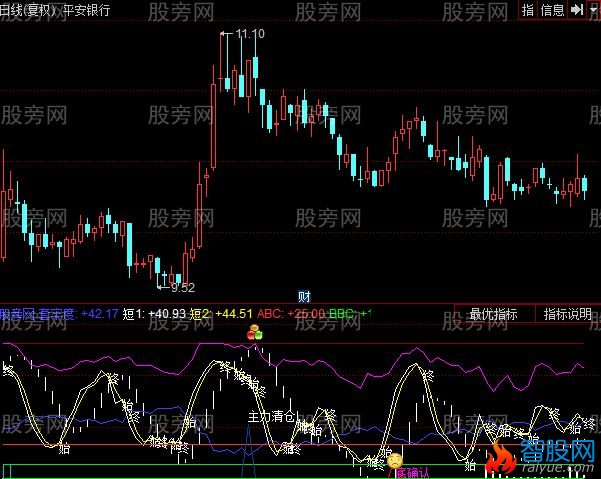Click the 平安银行 stock title
Viewport: 601px width, 479px height.
coord(87,10)
